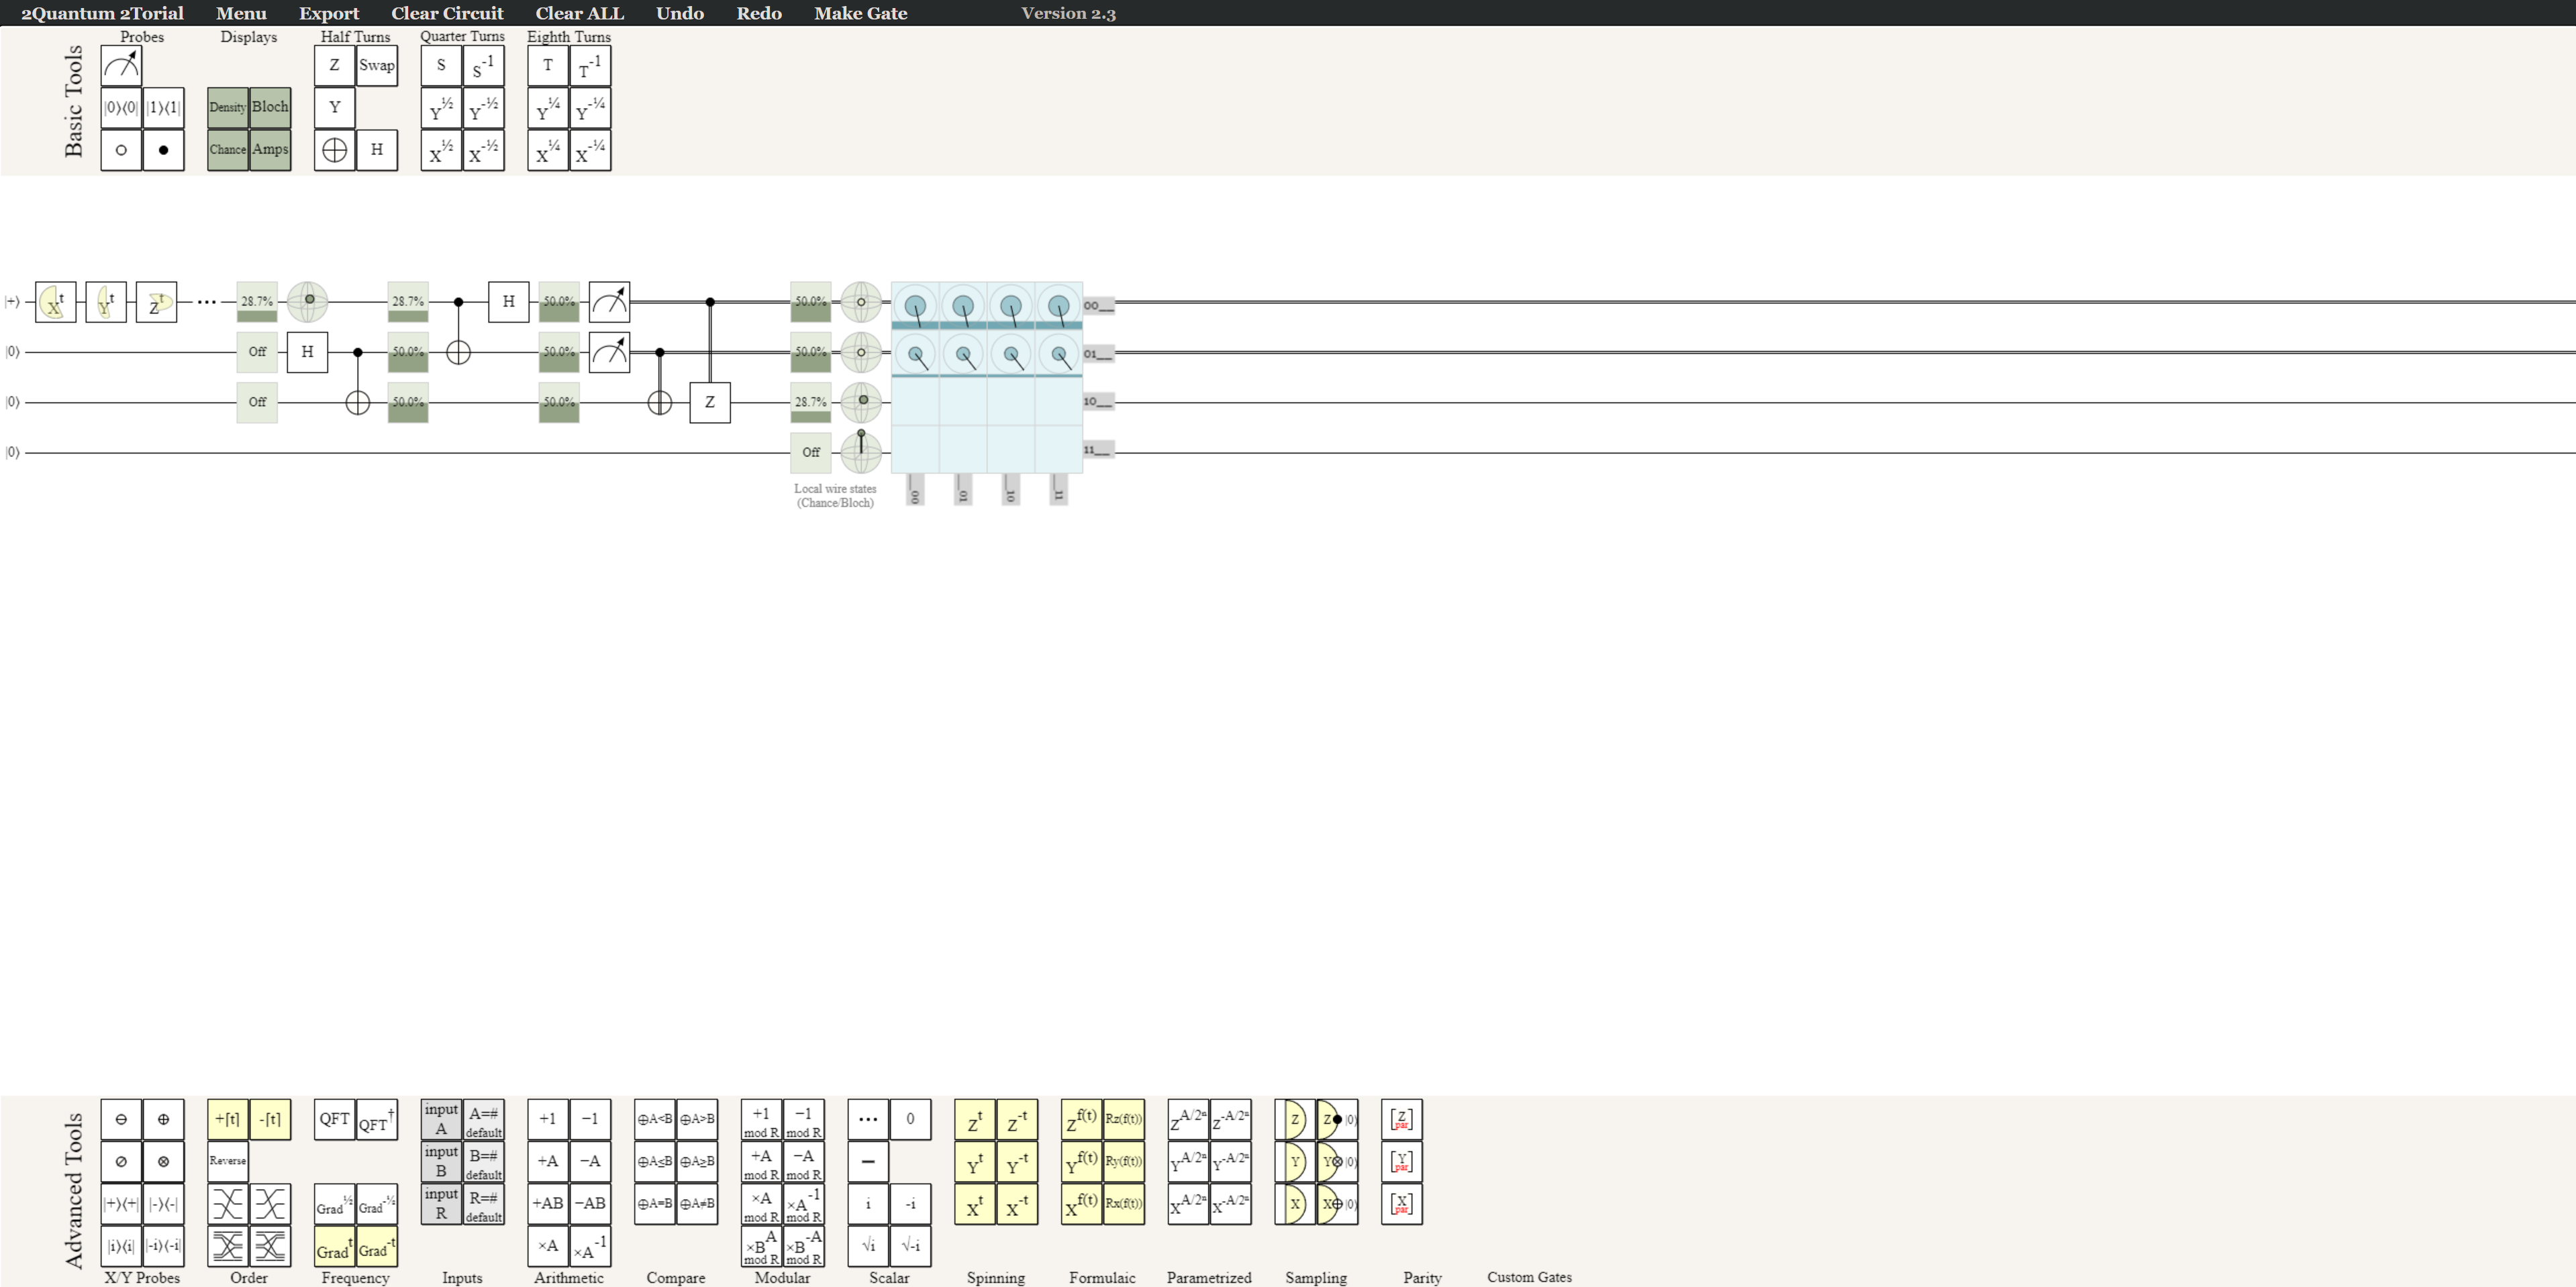Select the Measurement probe gate in Probes
Screen dimensions: 2576x1287
(121, 66)
